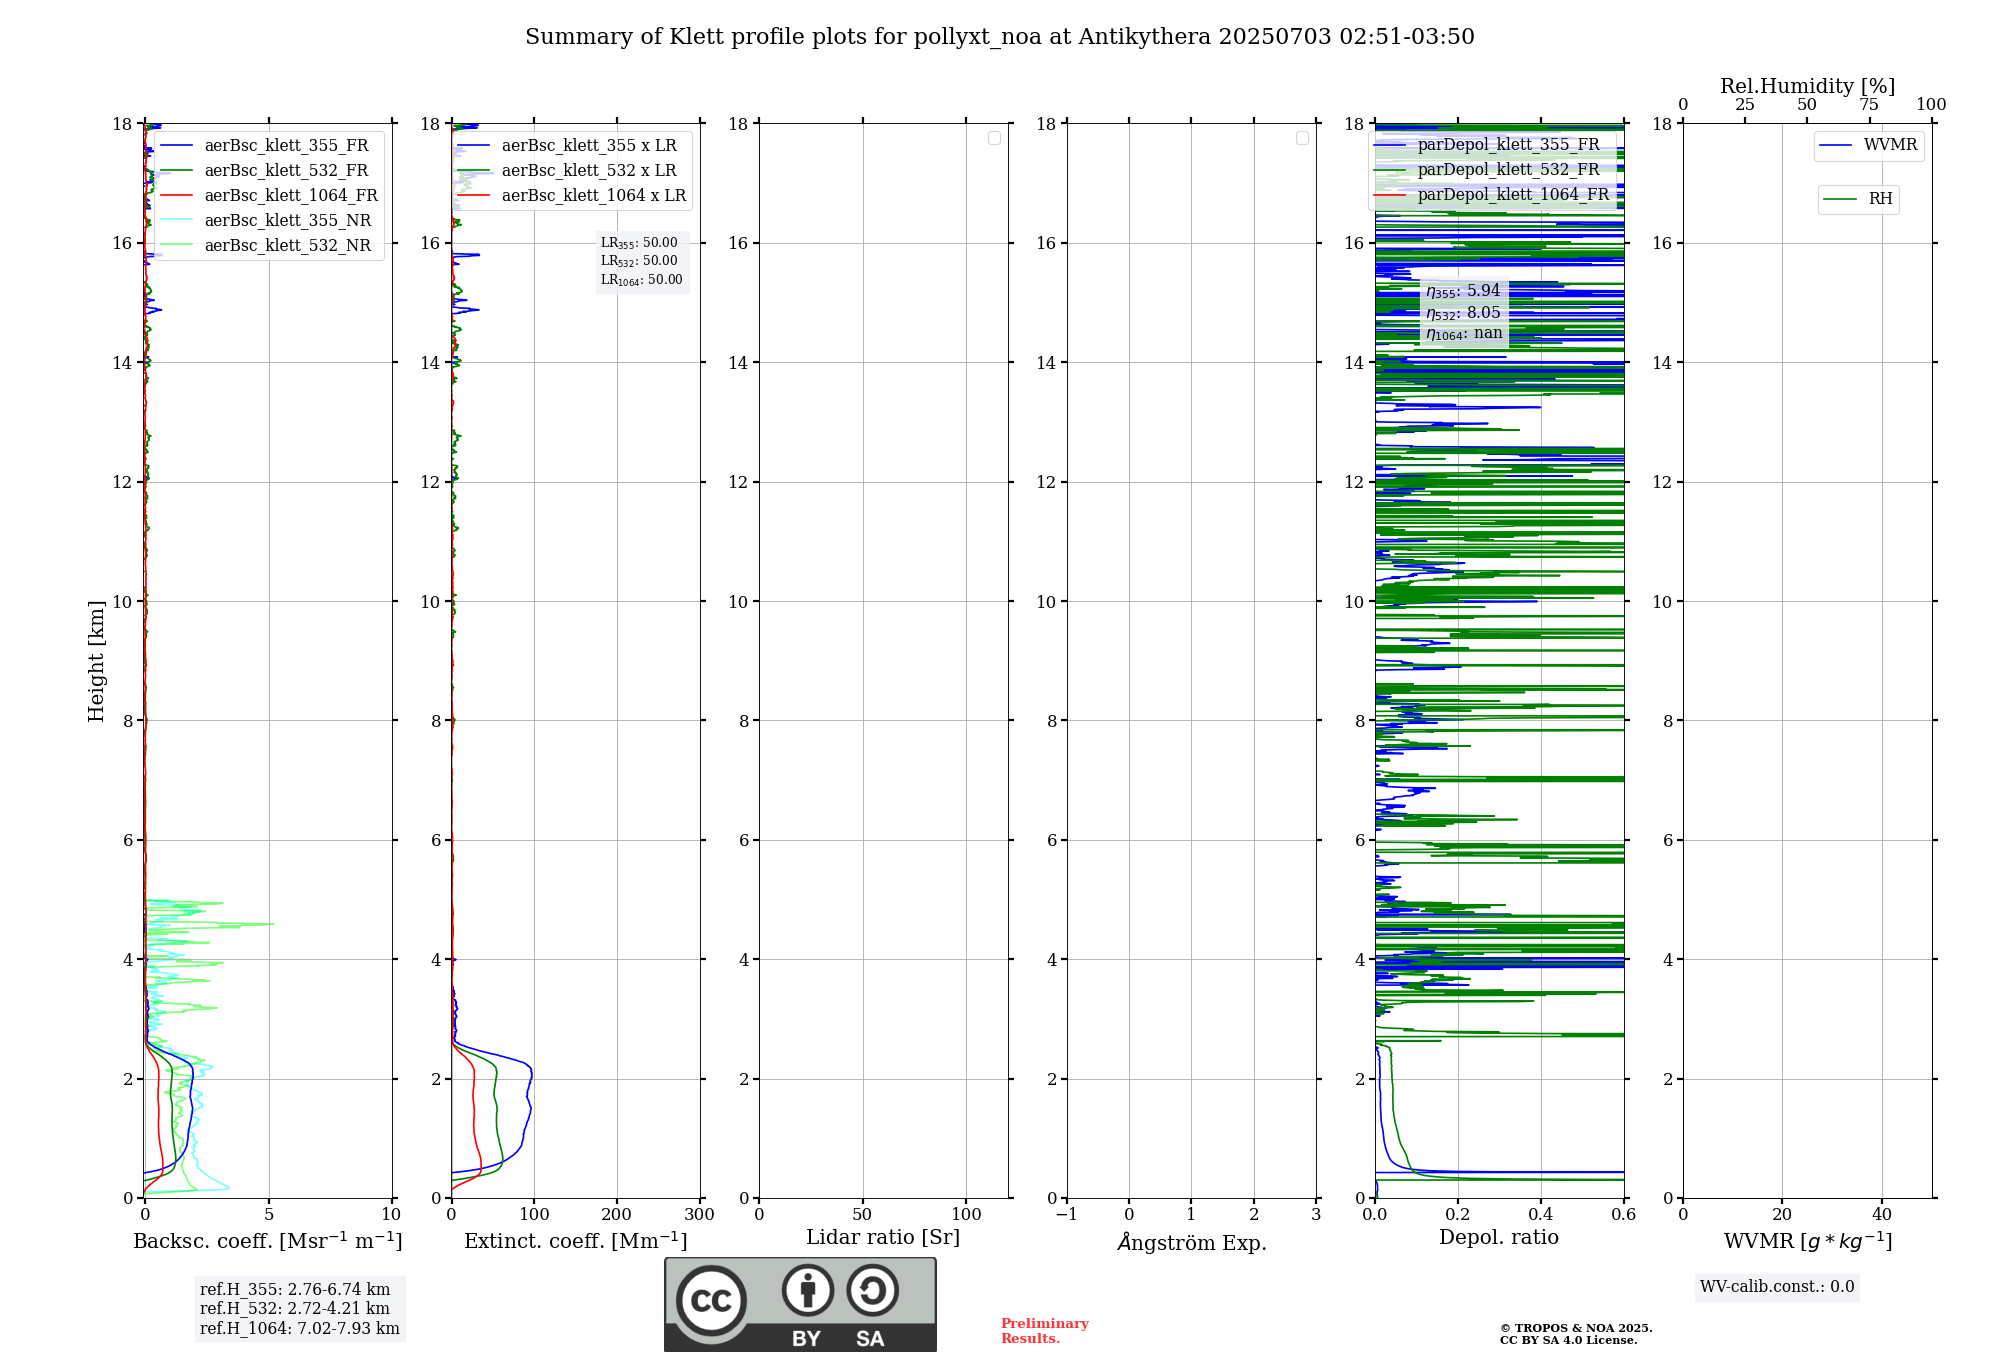This screenshot has height=1360, width=2000.
Task: Click the parDepol_klett_1064_FR legend entry
Action: pos(1492,194)
